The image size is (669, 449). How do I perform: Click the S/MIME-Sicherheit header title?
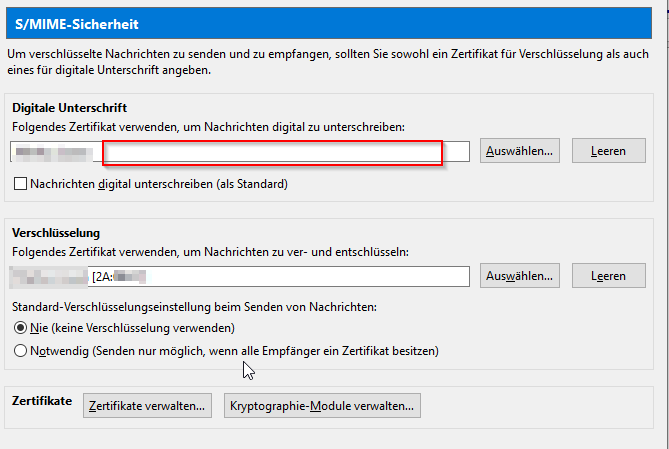[x=77, y=20]
